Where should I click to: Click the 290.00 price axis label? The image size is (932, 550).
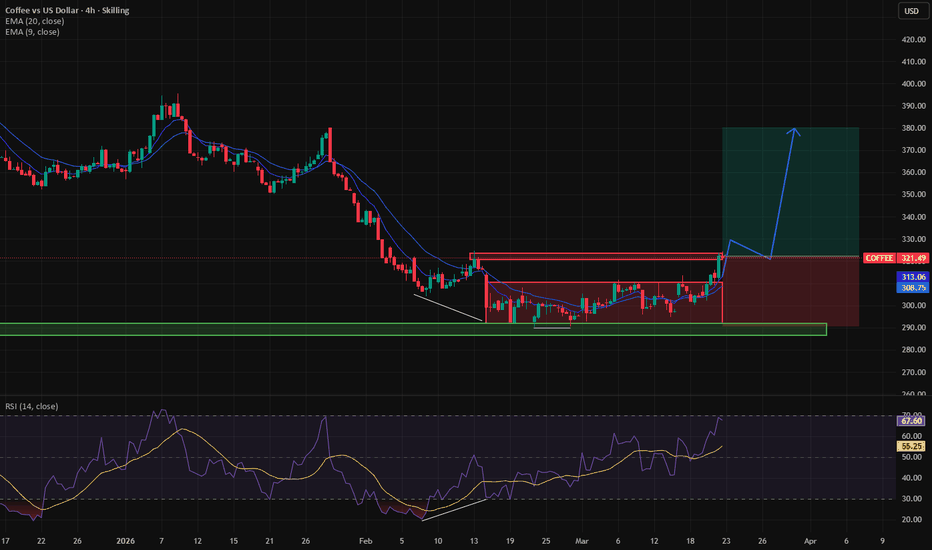(x=914, y=328)
